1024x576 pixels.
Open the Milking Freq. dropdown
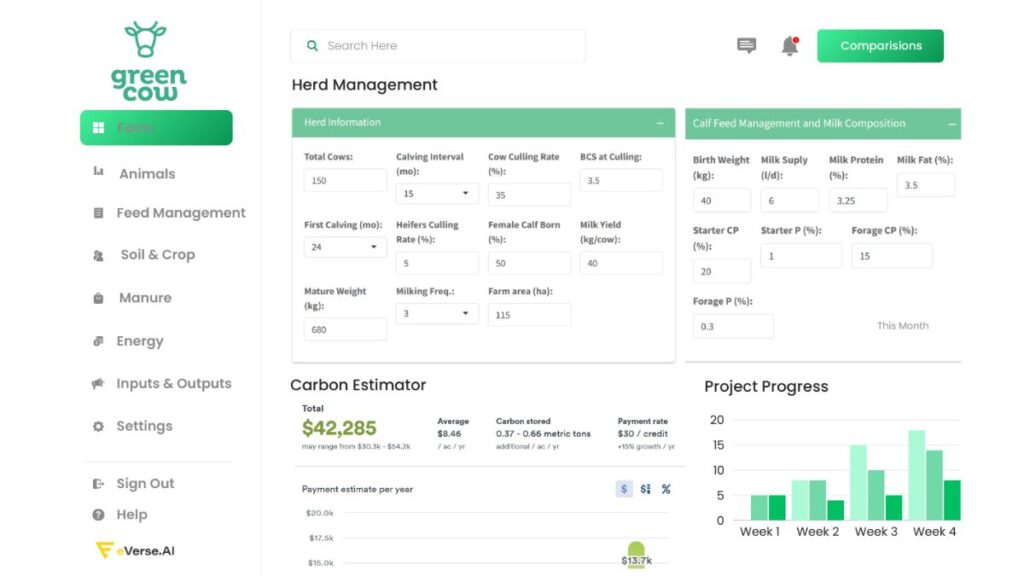[437, 314]
